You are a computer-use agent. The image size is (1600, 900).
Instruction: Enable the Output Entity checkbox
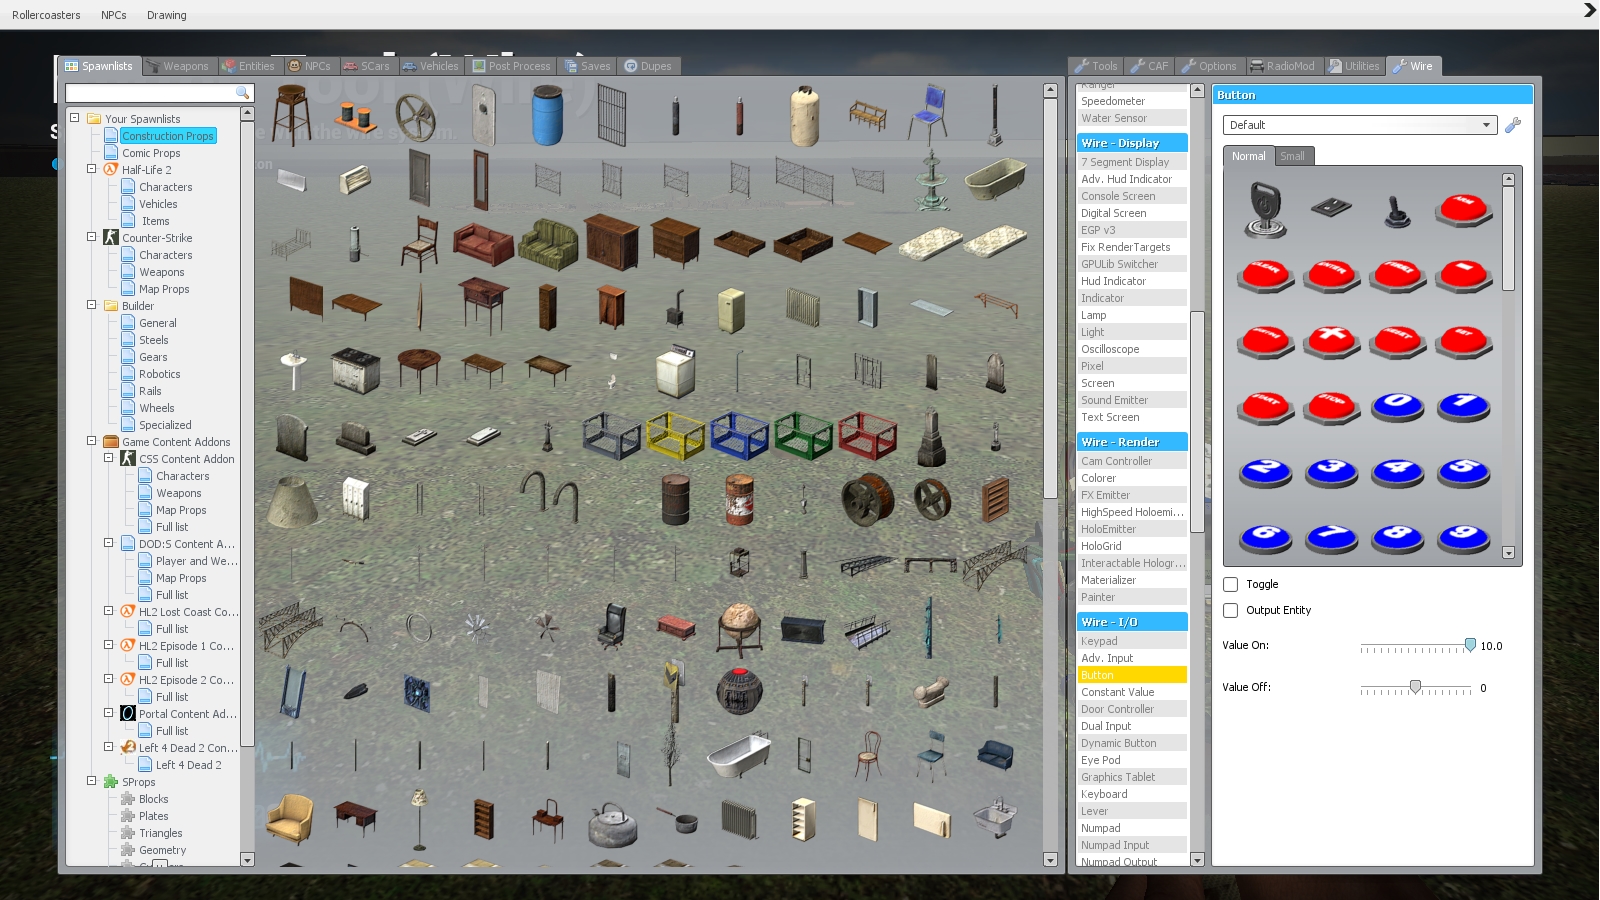pyautogui.click(x=1231, y=610)
